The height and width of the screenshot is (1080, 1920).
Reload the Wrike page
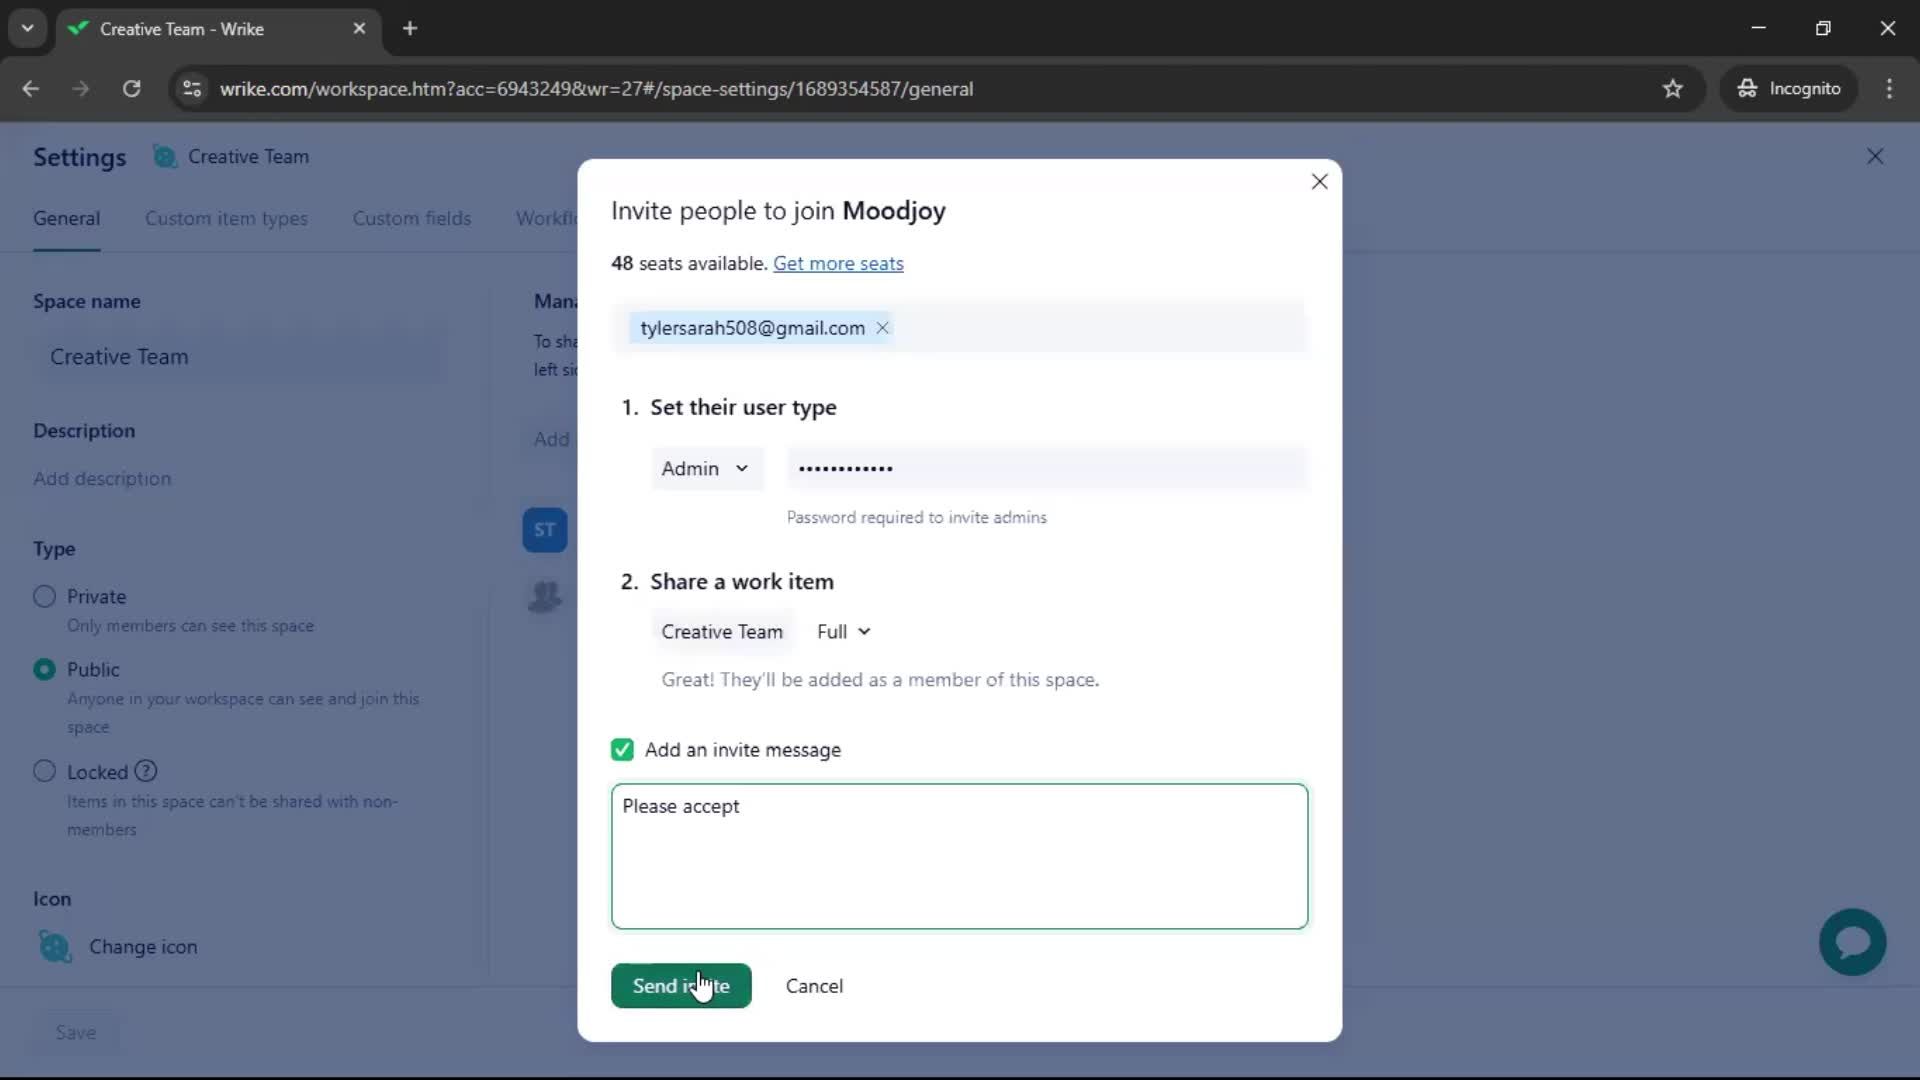click(x=131, y=89)
